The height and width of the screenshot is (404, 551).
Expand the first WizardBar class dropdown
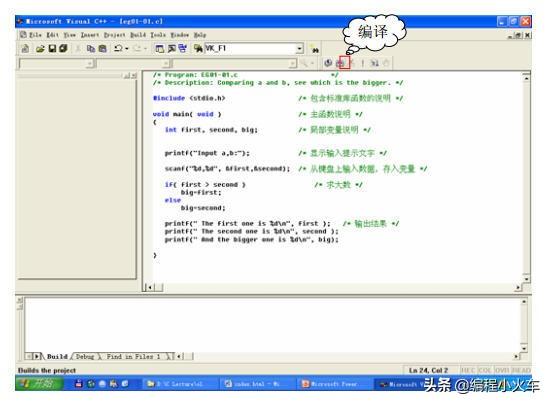point(90,64)
